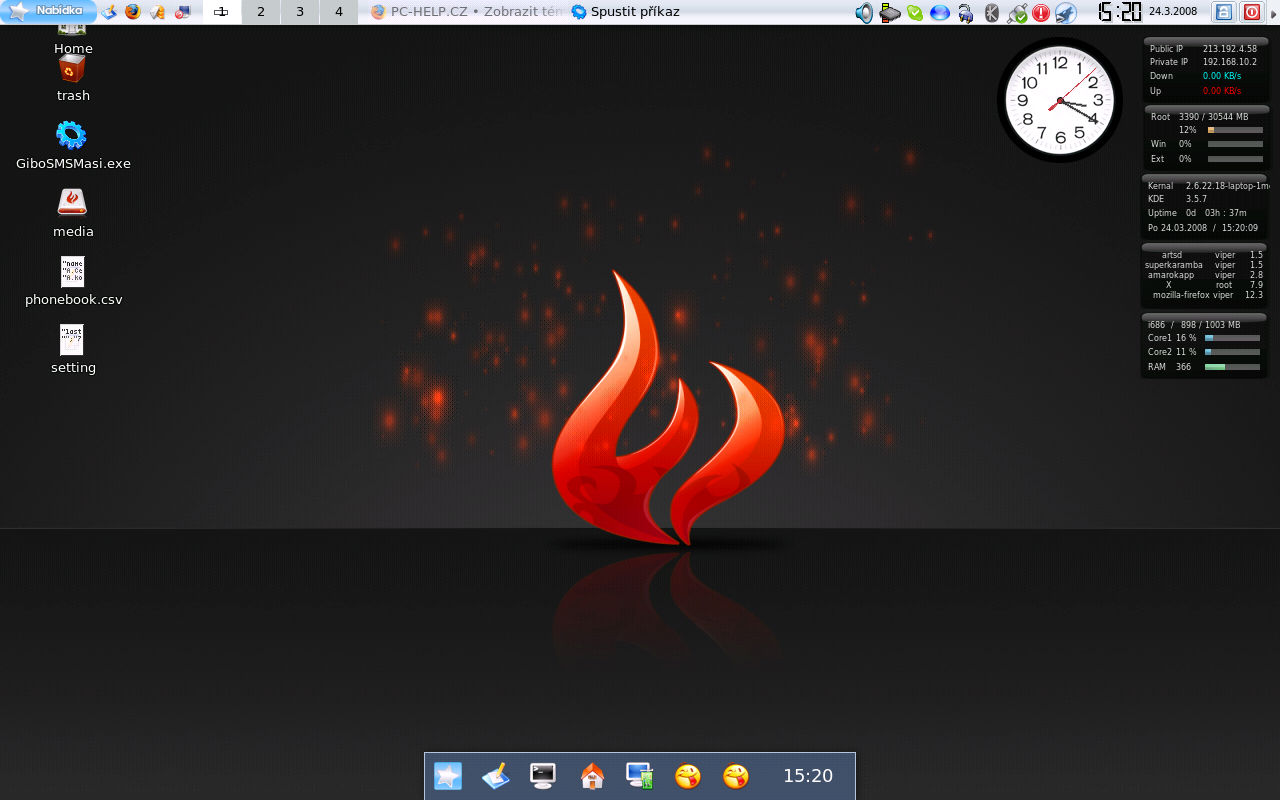Launch Firefox from the top panel
The height and width of the screenshot is (800, 1280).
coord(133,12)
